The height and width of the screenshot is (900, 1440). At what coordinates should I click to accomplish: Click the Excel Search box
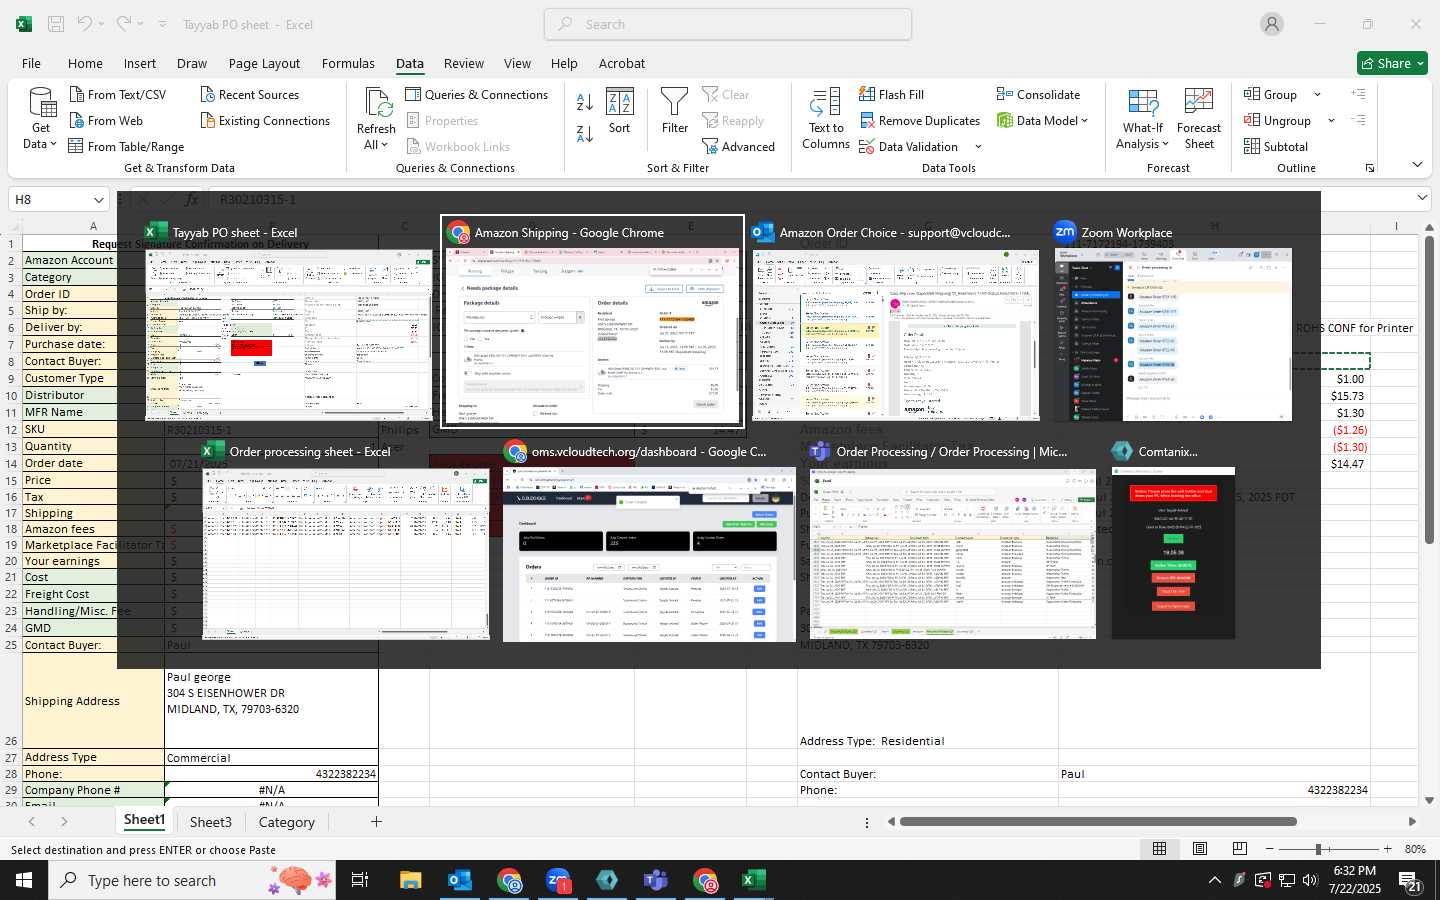(728, 24)
